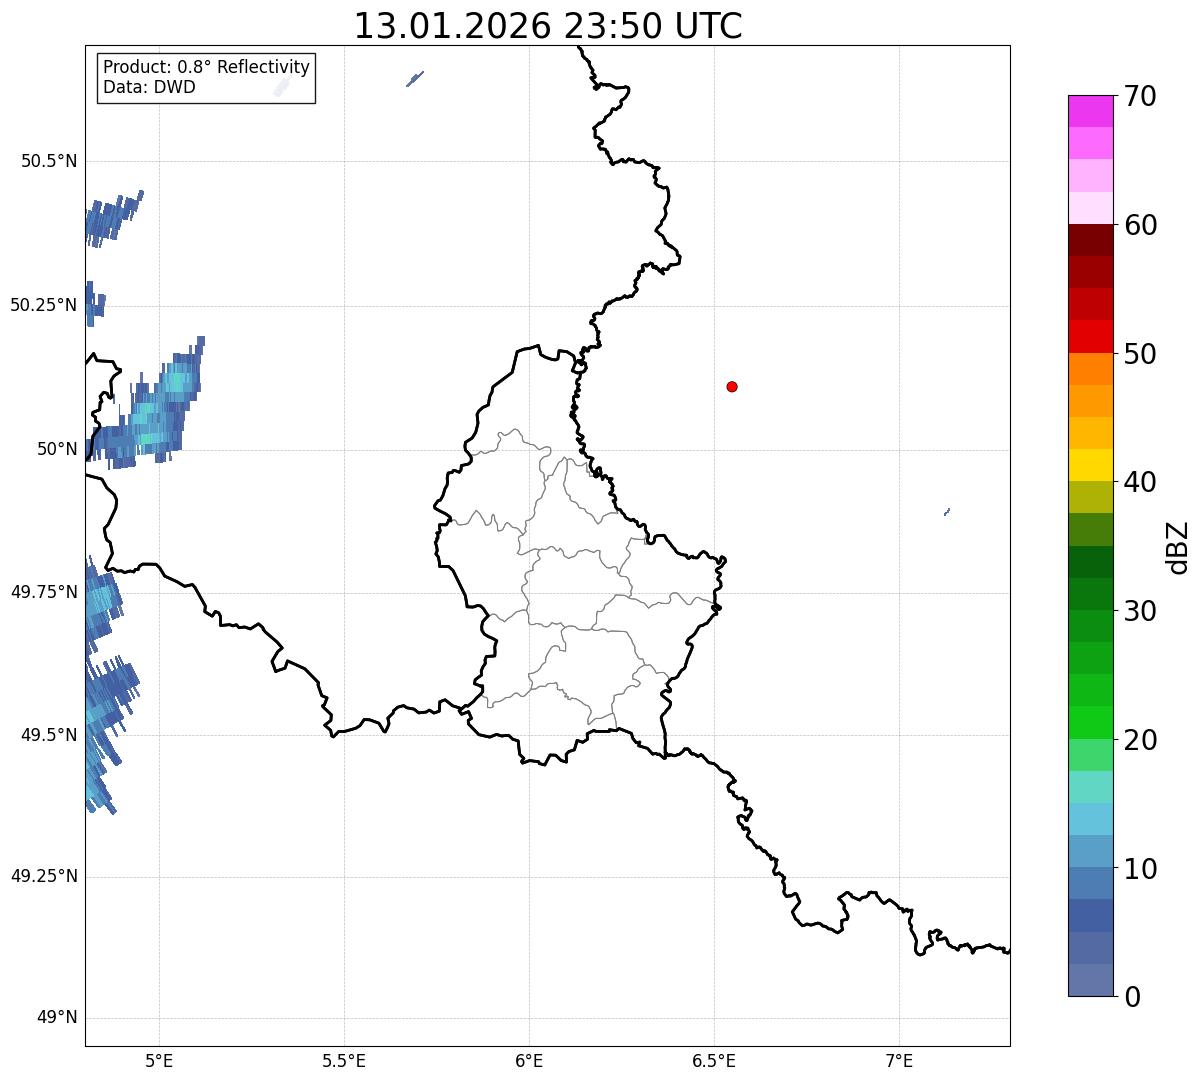Click the small radar echo near 7.1°E
Viewport: 1202px width, 1081px height.
[947, 512]
